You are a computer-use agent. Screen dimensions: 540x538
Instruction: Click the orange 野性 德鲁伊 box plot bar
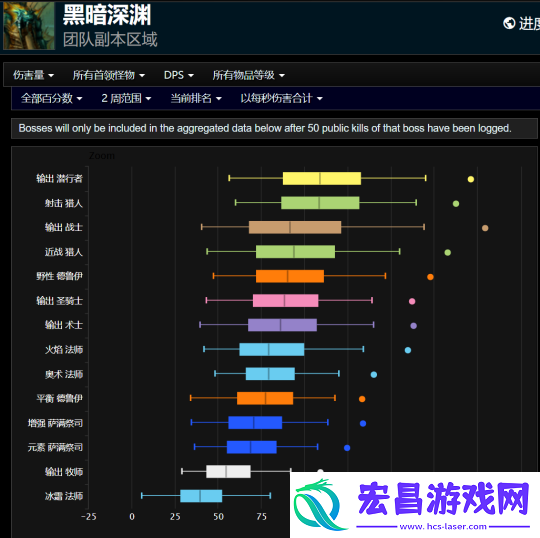(290, 276)
